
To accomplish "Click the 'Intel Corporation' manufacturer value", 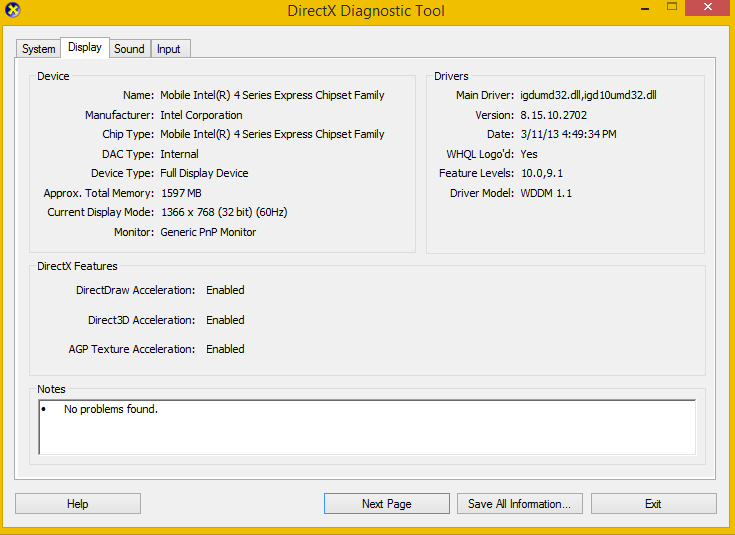I will tap(202, 115).
